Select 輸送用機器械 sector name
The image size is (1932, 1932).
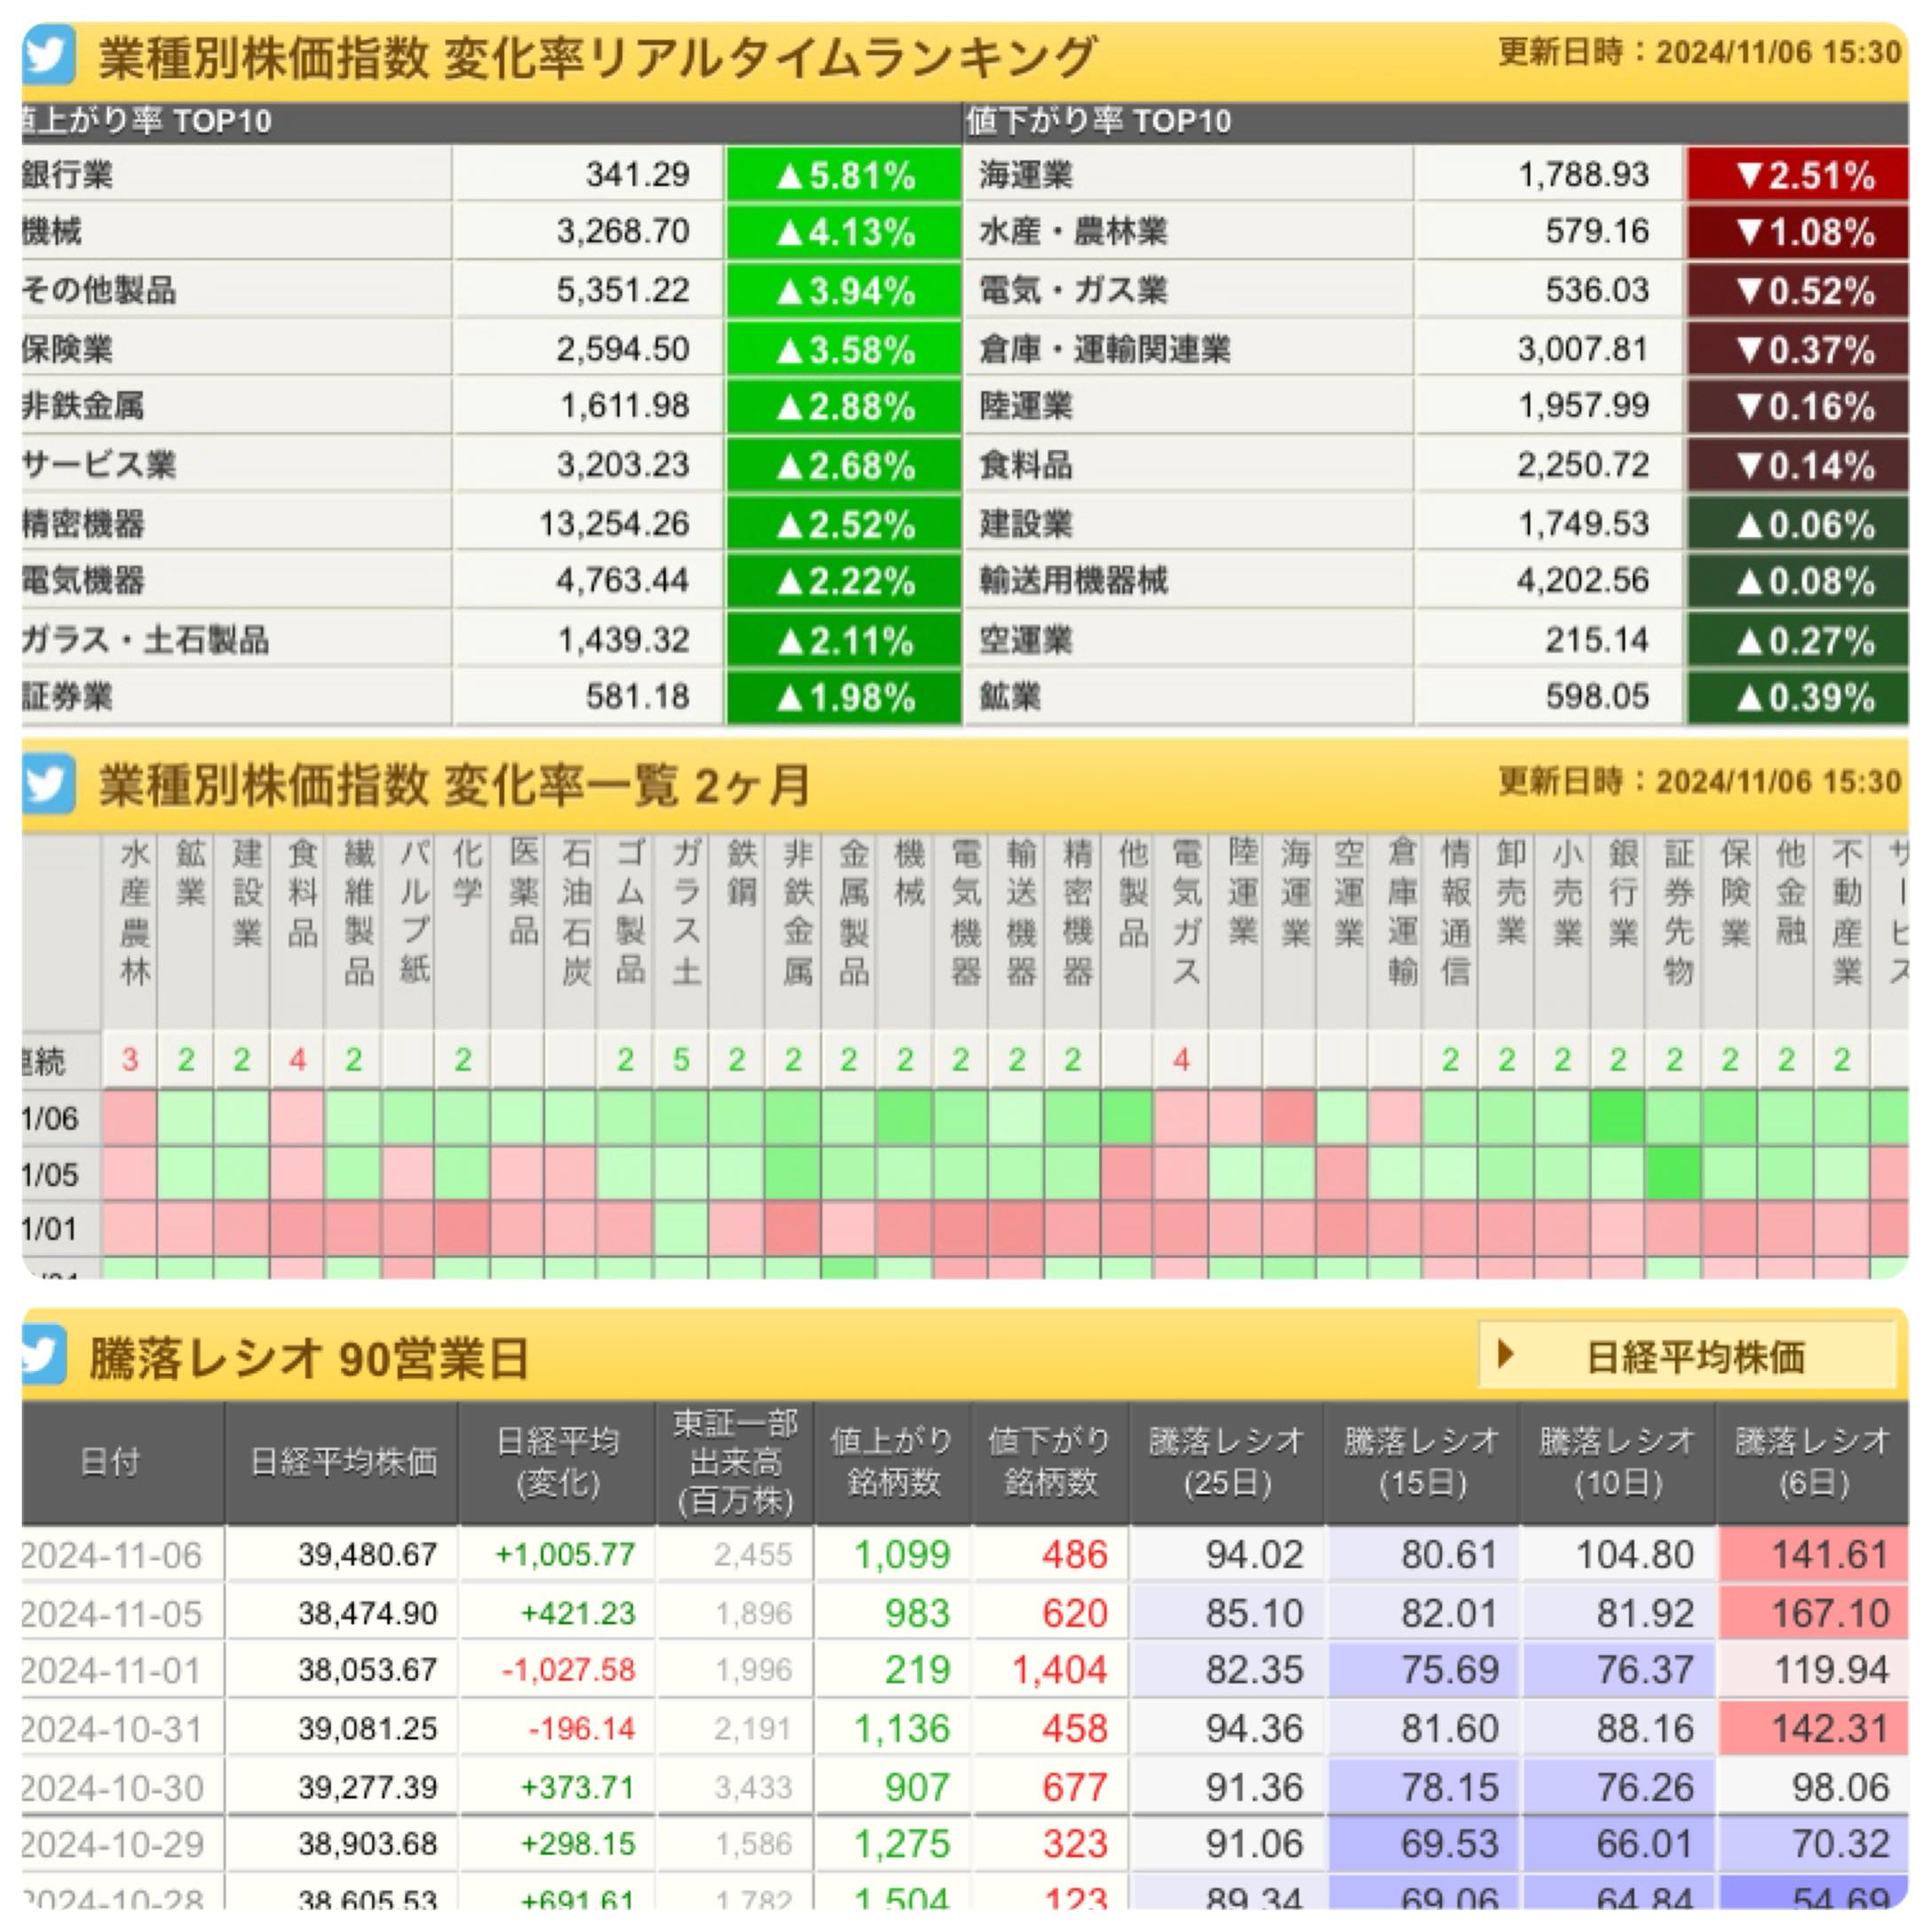pyautogui.click(x=1073, y=580)
